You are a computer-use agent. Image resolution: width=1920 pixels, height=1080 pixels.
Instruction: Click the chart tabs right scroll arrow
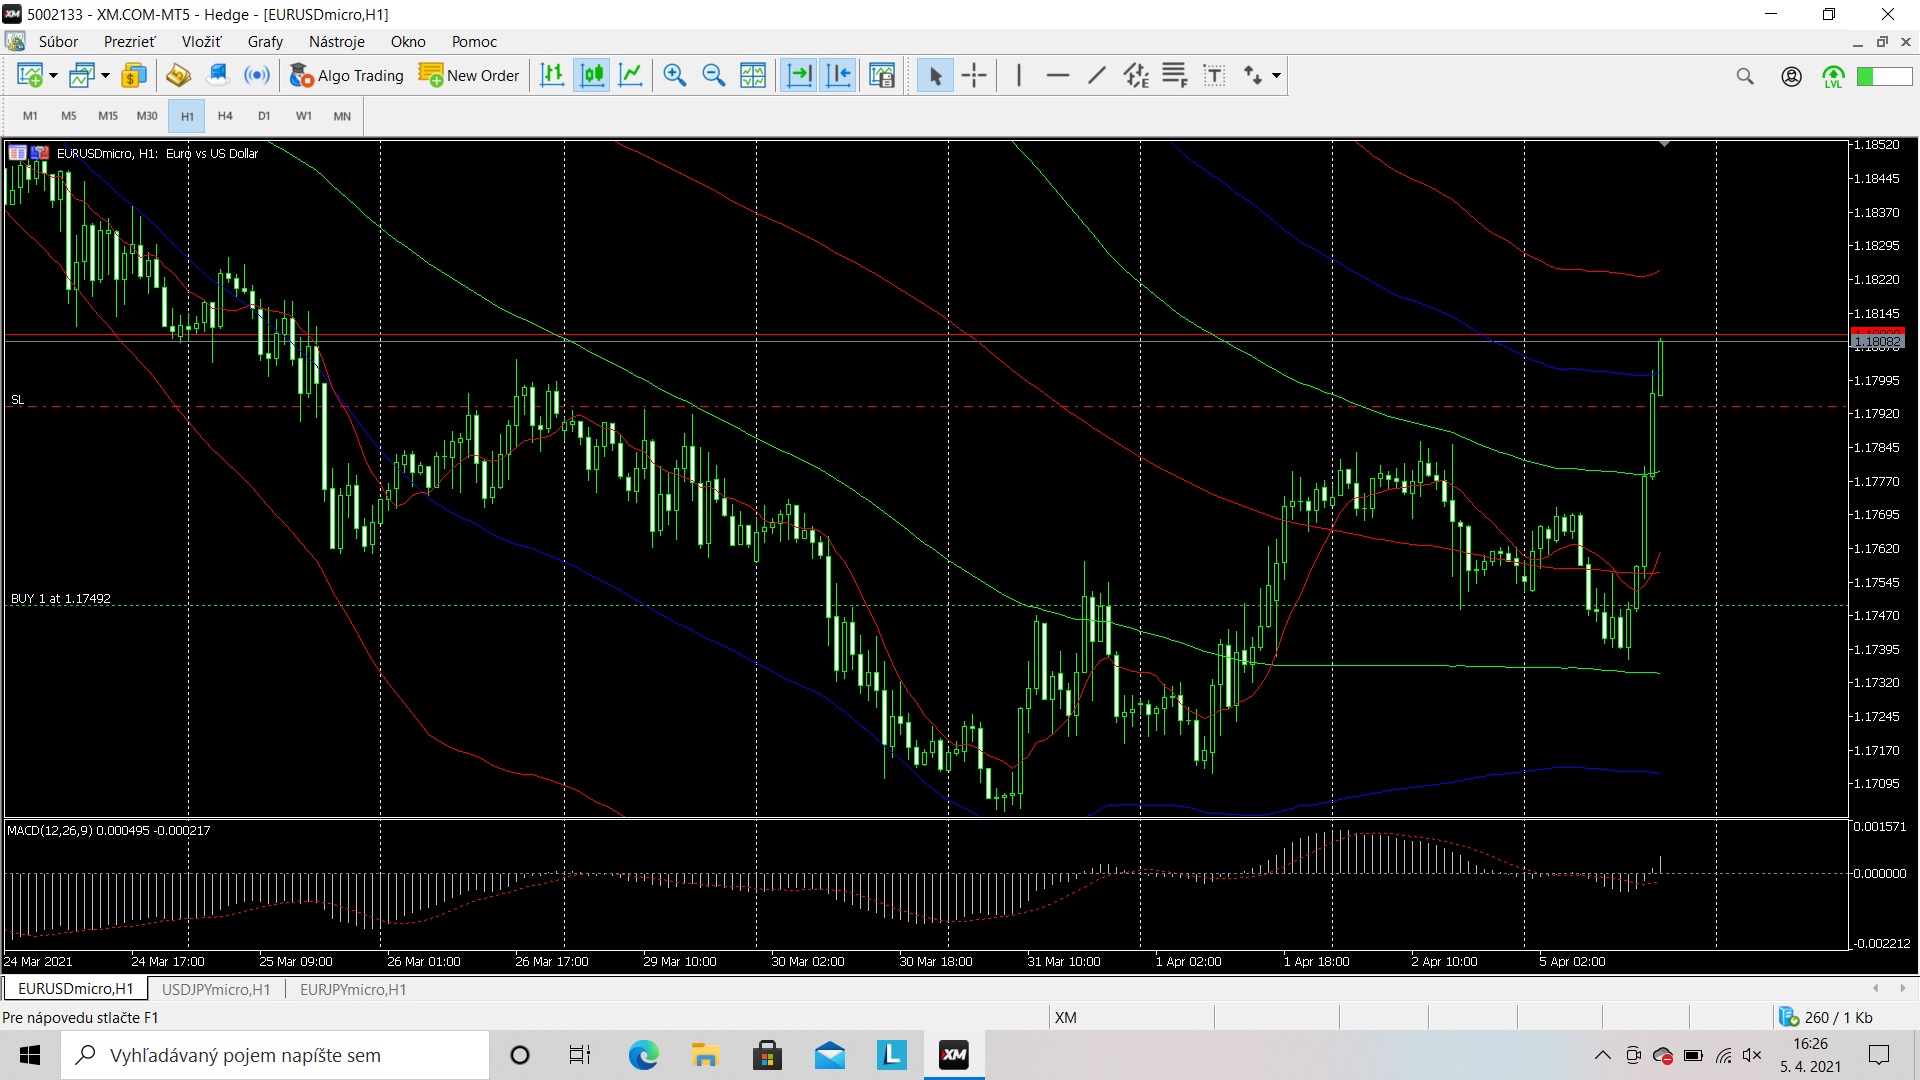pyautogui.click(x=1903, y=988)
